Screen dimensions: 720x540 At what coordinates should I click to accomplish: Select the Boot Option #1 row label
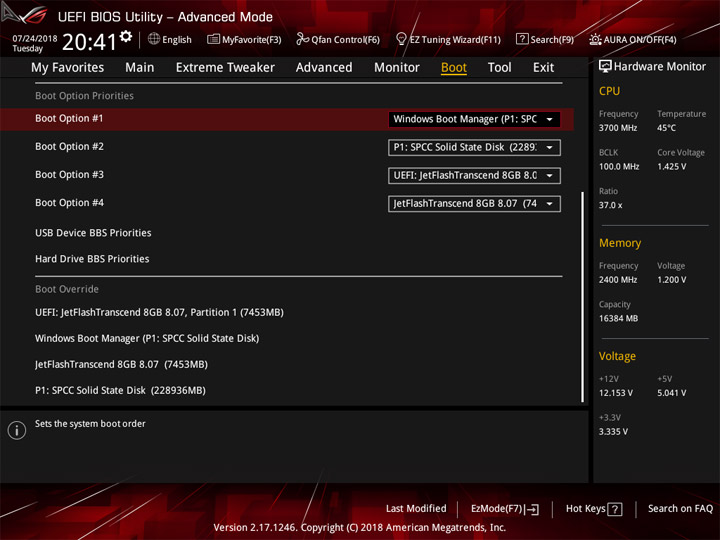[69, 118]
